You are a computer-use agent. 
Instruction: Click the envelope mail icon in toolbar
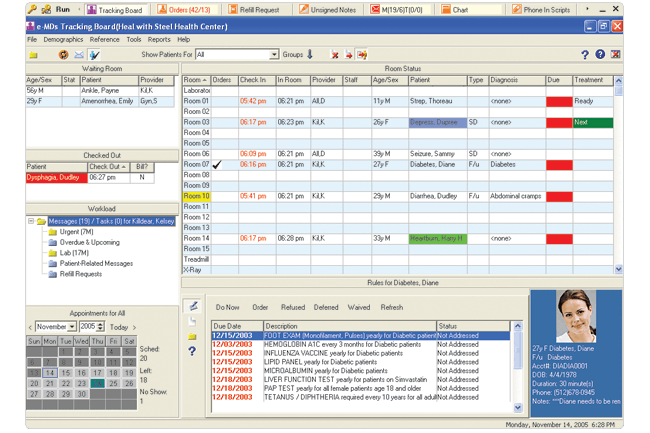79,55
